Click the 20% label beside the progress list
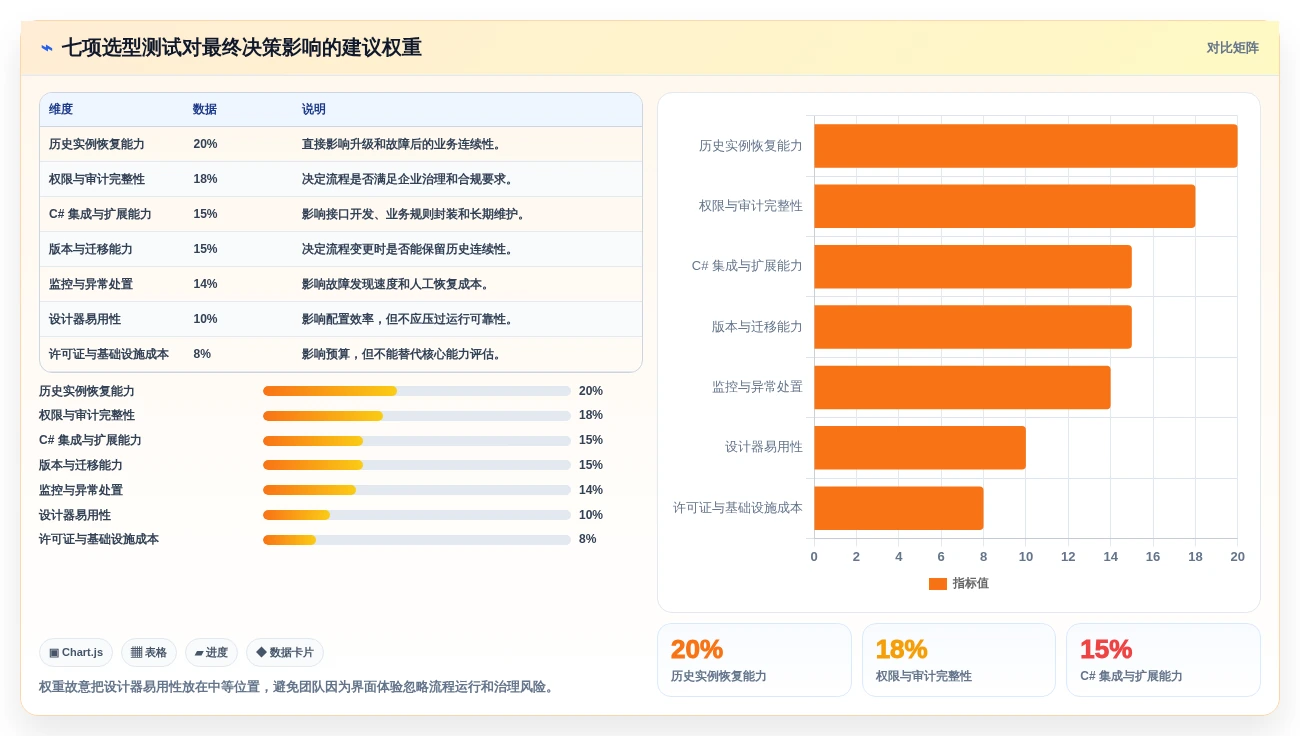The image size is (1300, 736). [x=591, y=391]
